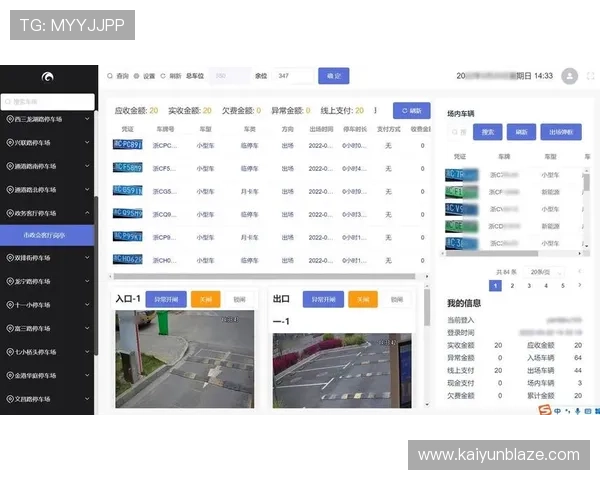
Task: Click location pin icon beside 文昌路停车场
Action: click(10, 399)
